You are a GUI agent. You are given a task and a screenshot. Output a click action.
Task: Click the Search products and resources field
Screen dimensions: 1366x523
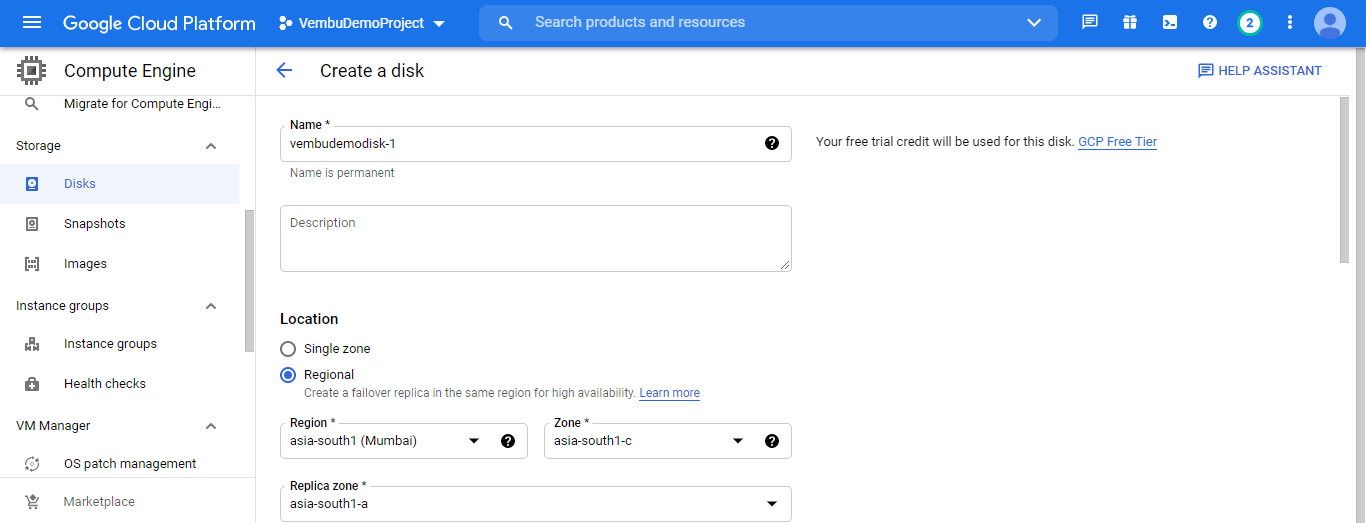[770, 22]
